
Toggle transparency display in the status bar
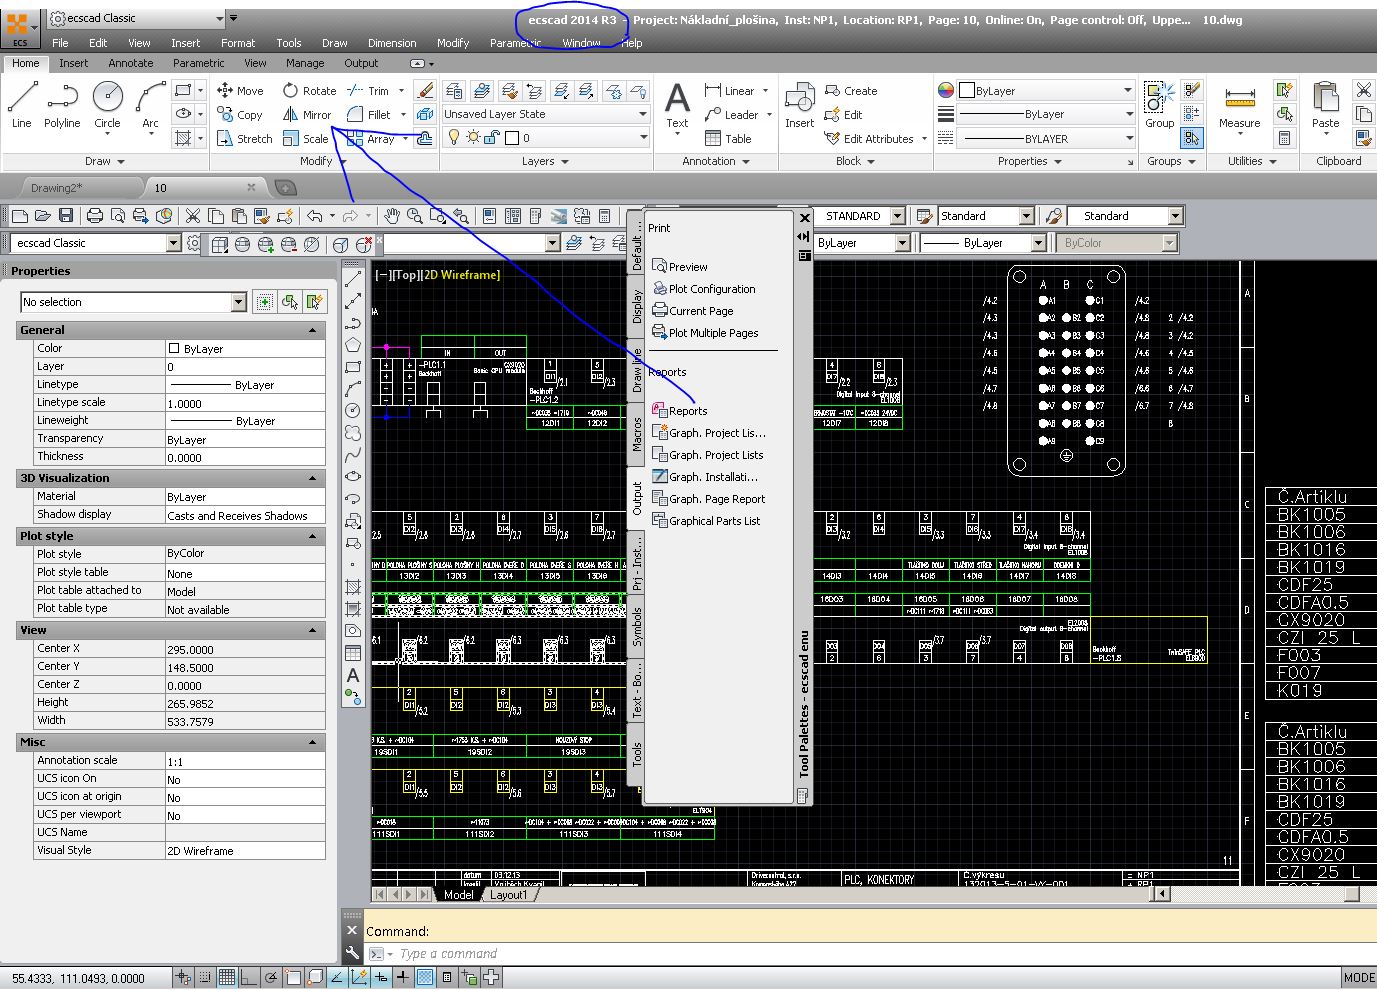(424, 977)
